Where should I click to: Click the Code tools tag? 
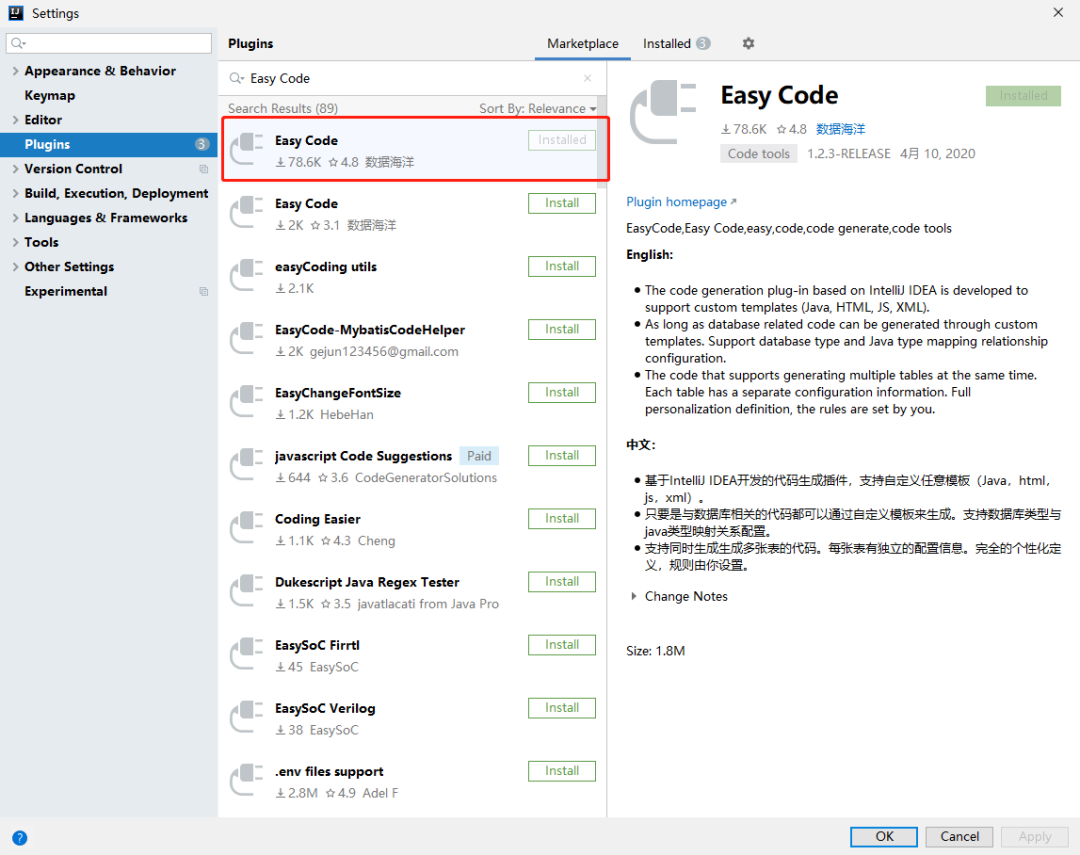[x=758, y=154]
